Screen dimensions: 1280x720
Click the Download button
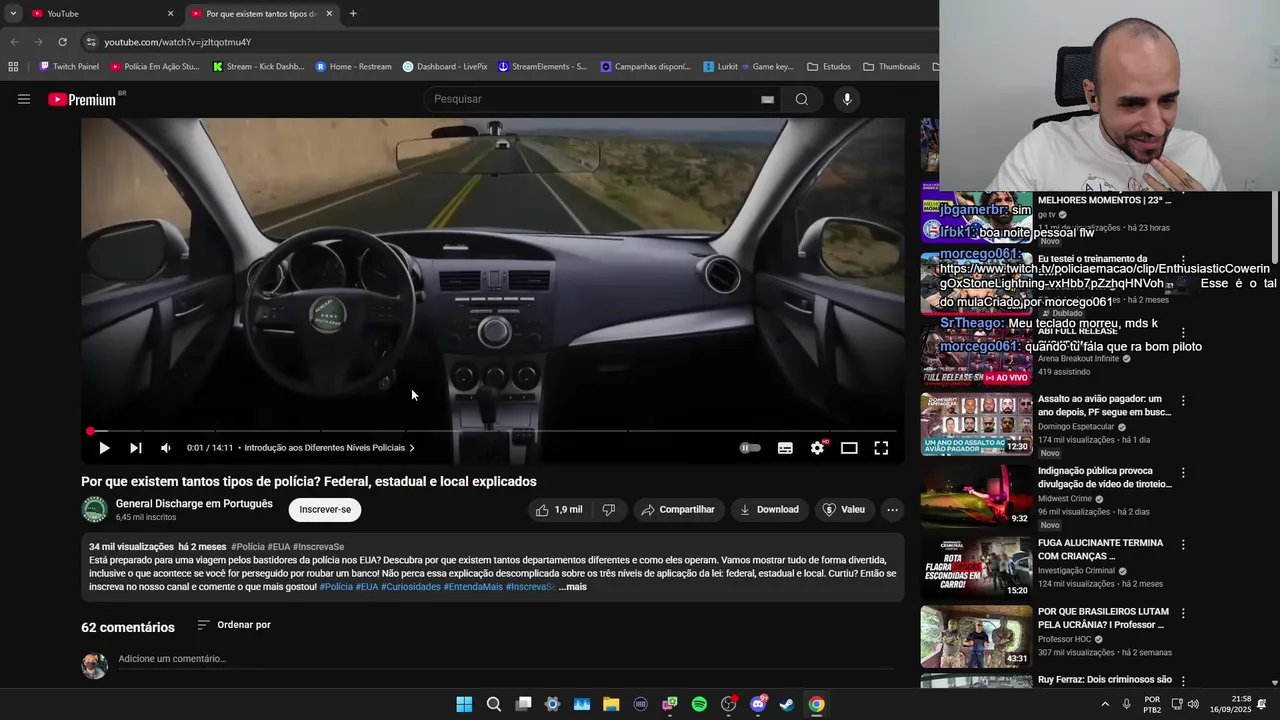point(769,510)
